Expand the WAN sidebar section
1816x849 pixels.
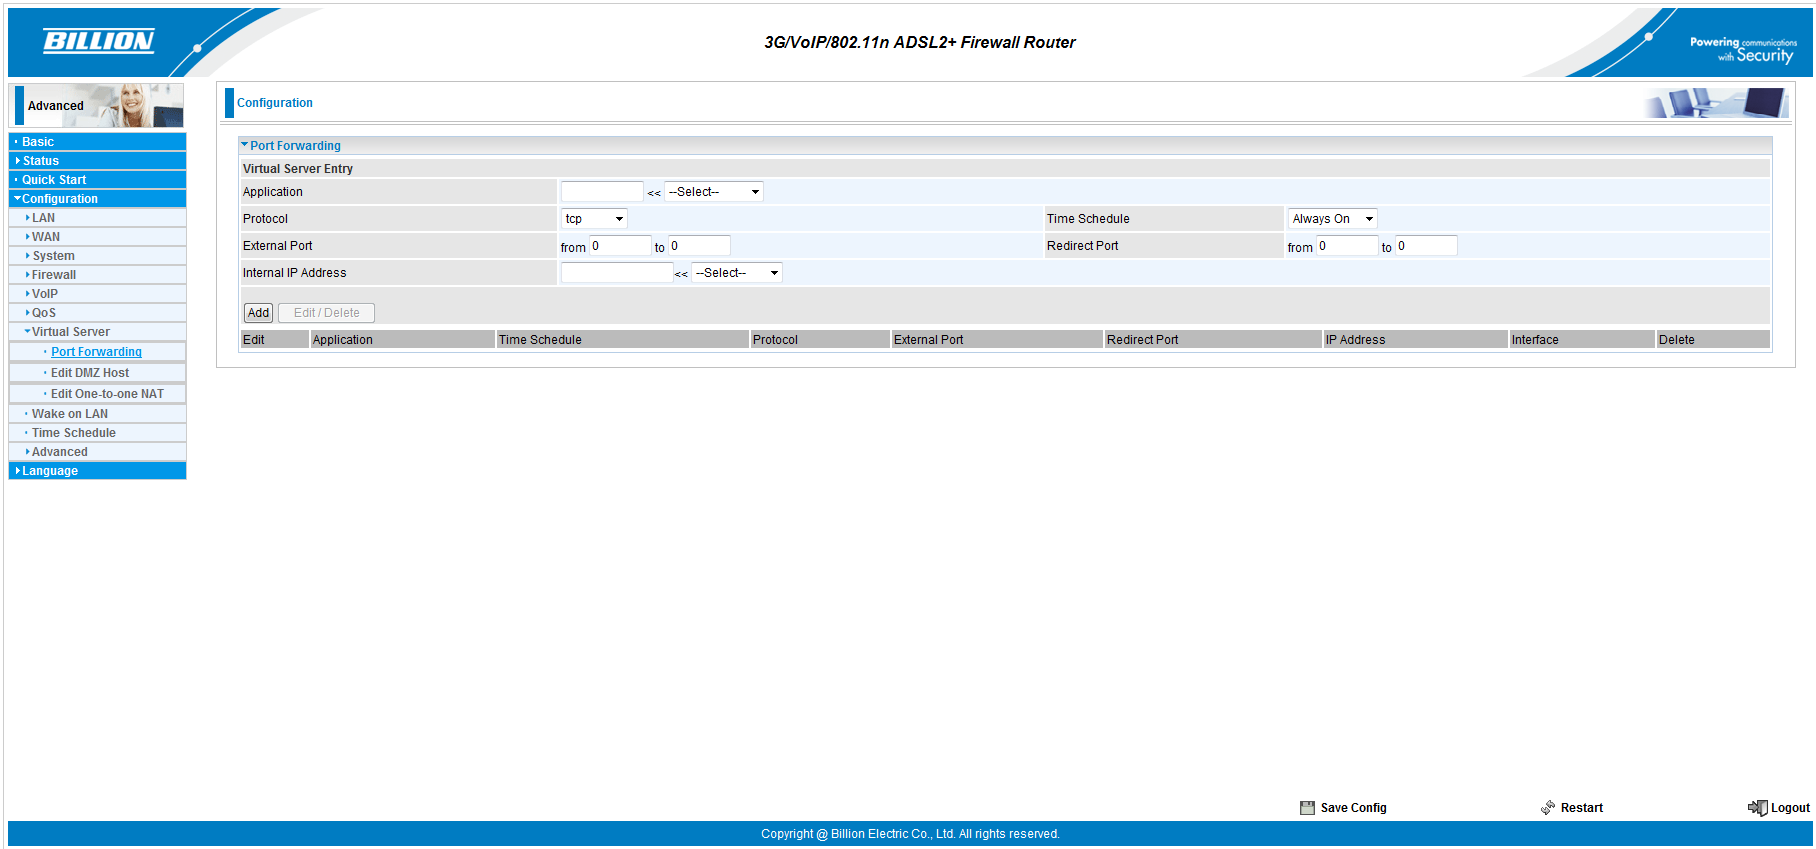(46, 237)
